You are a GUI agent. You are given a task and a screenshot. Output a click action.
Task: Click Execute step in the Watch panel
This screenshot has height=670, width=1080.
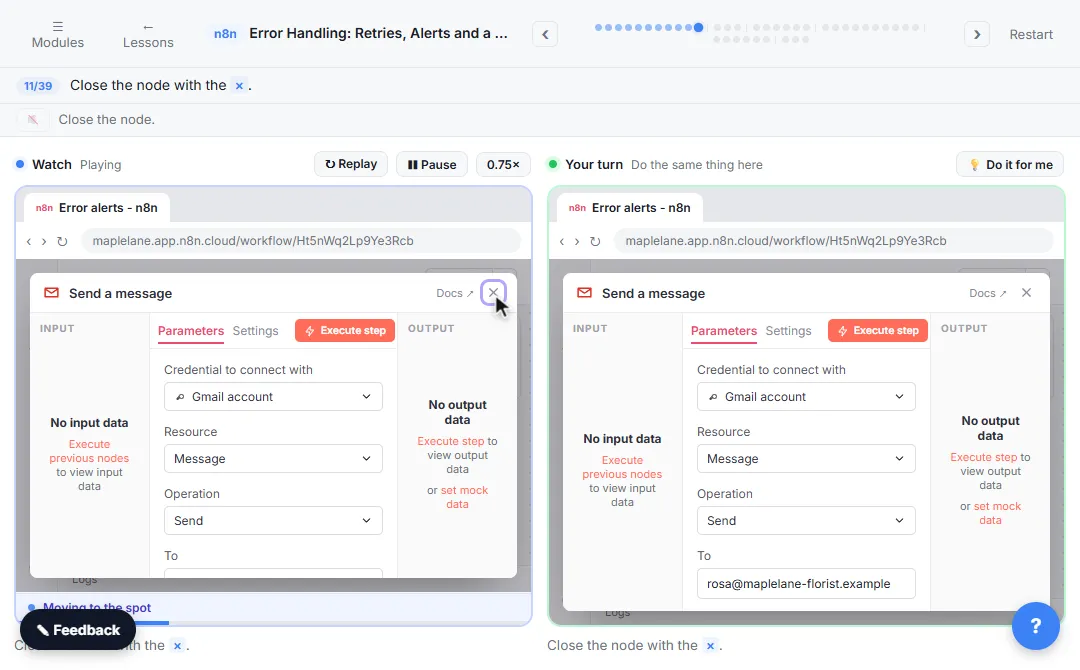coord(344,331)
